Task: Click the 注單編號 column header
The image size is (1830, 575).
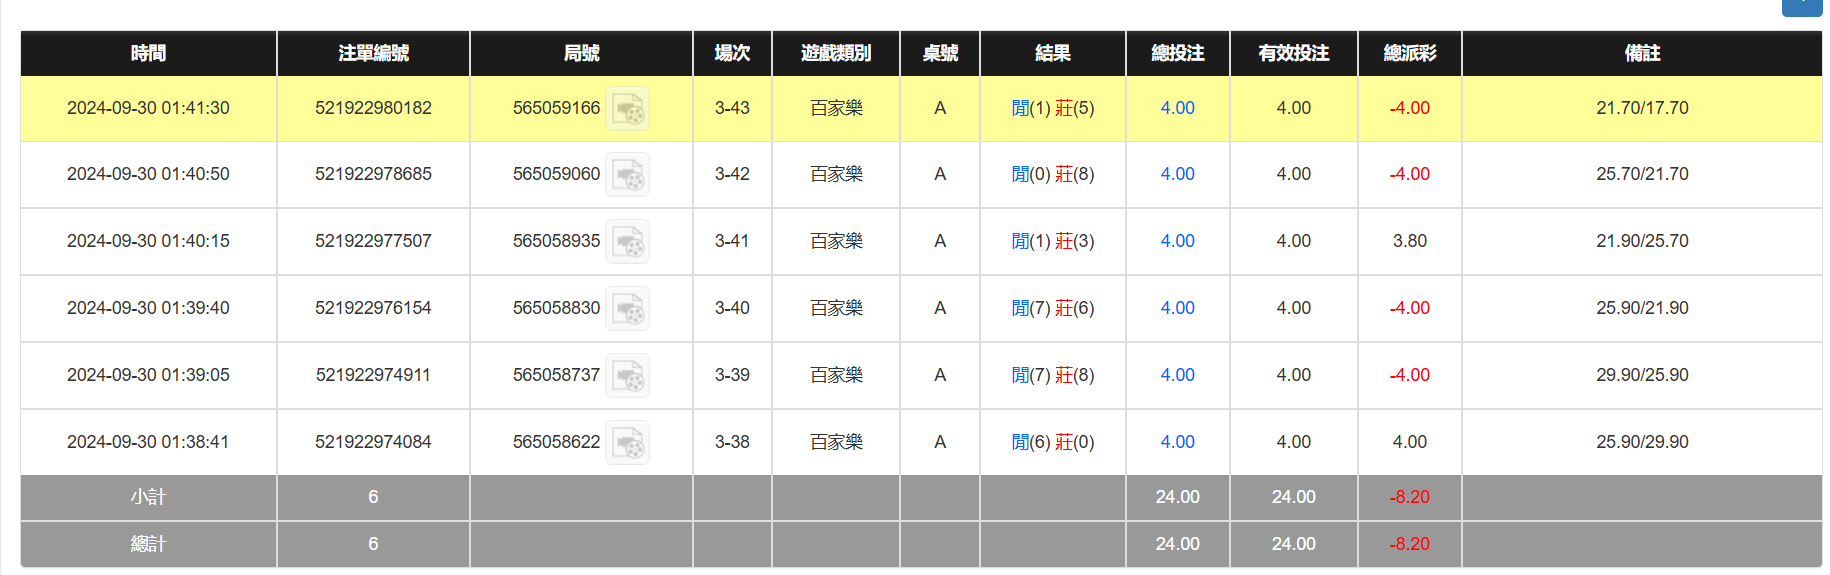Action: click(x=373, y=53)
